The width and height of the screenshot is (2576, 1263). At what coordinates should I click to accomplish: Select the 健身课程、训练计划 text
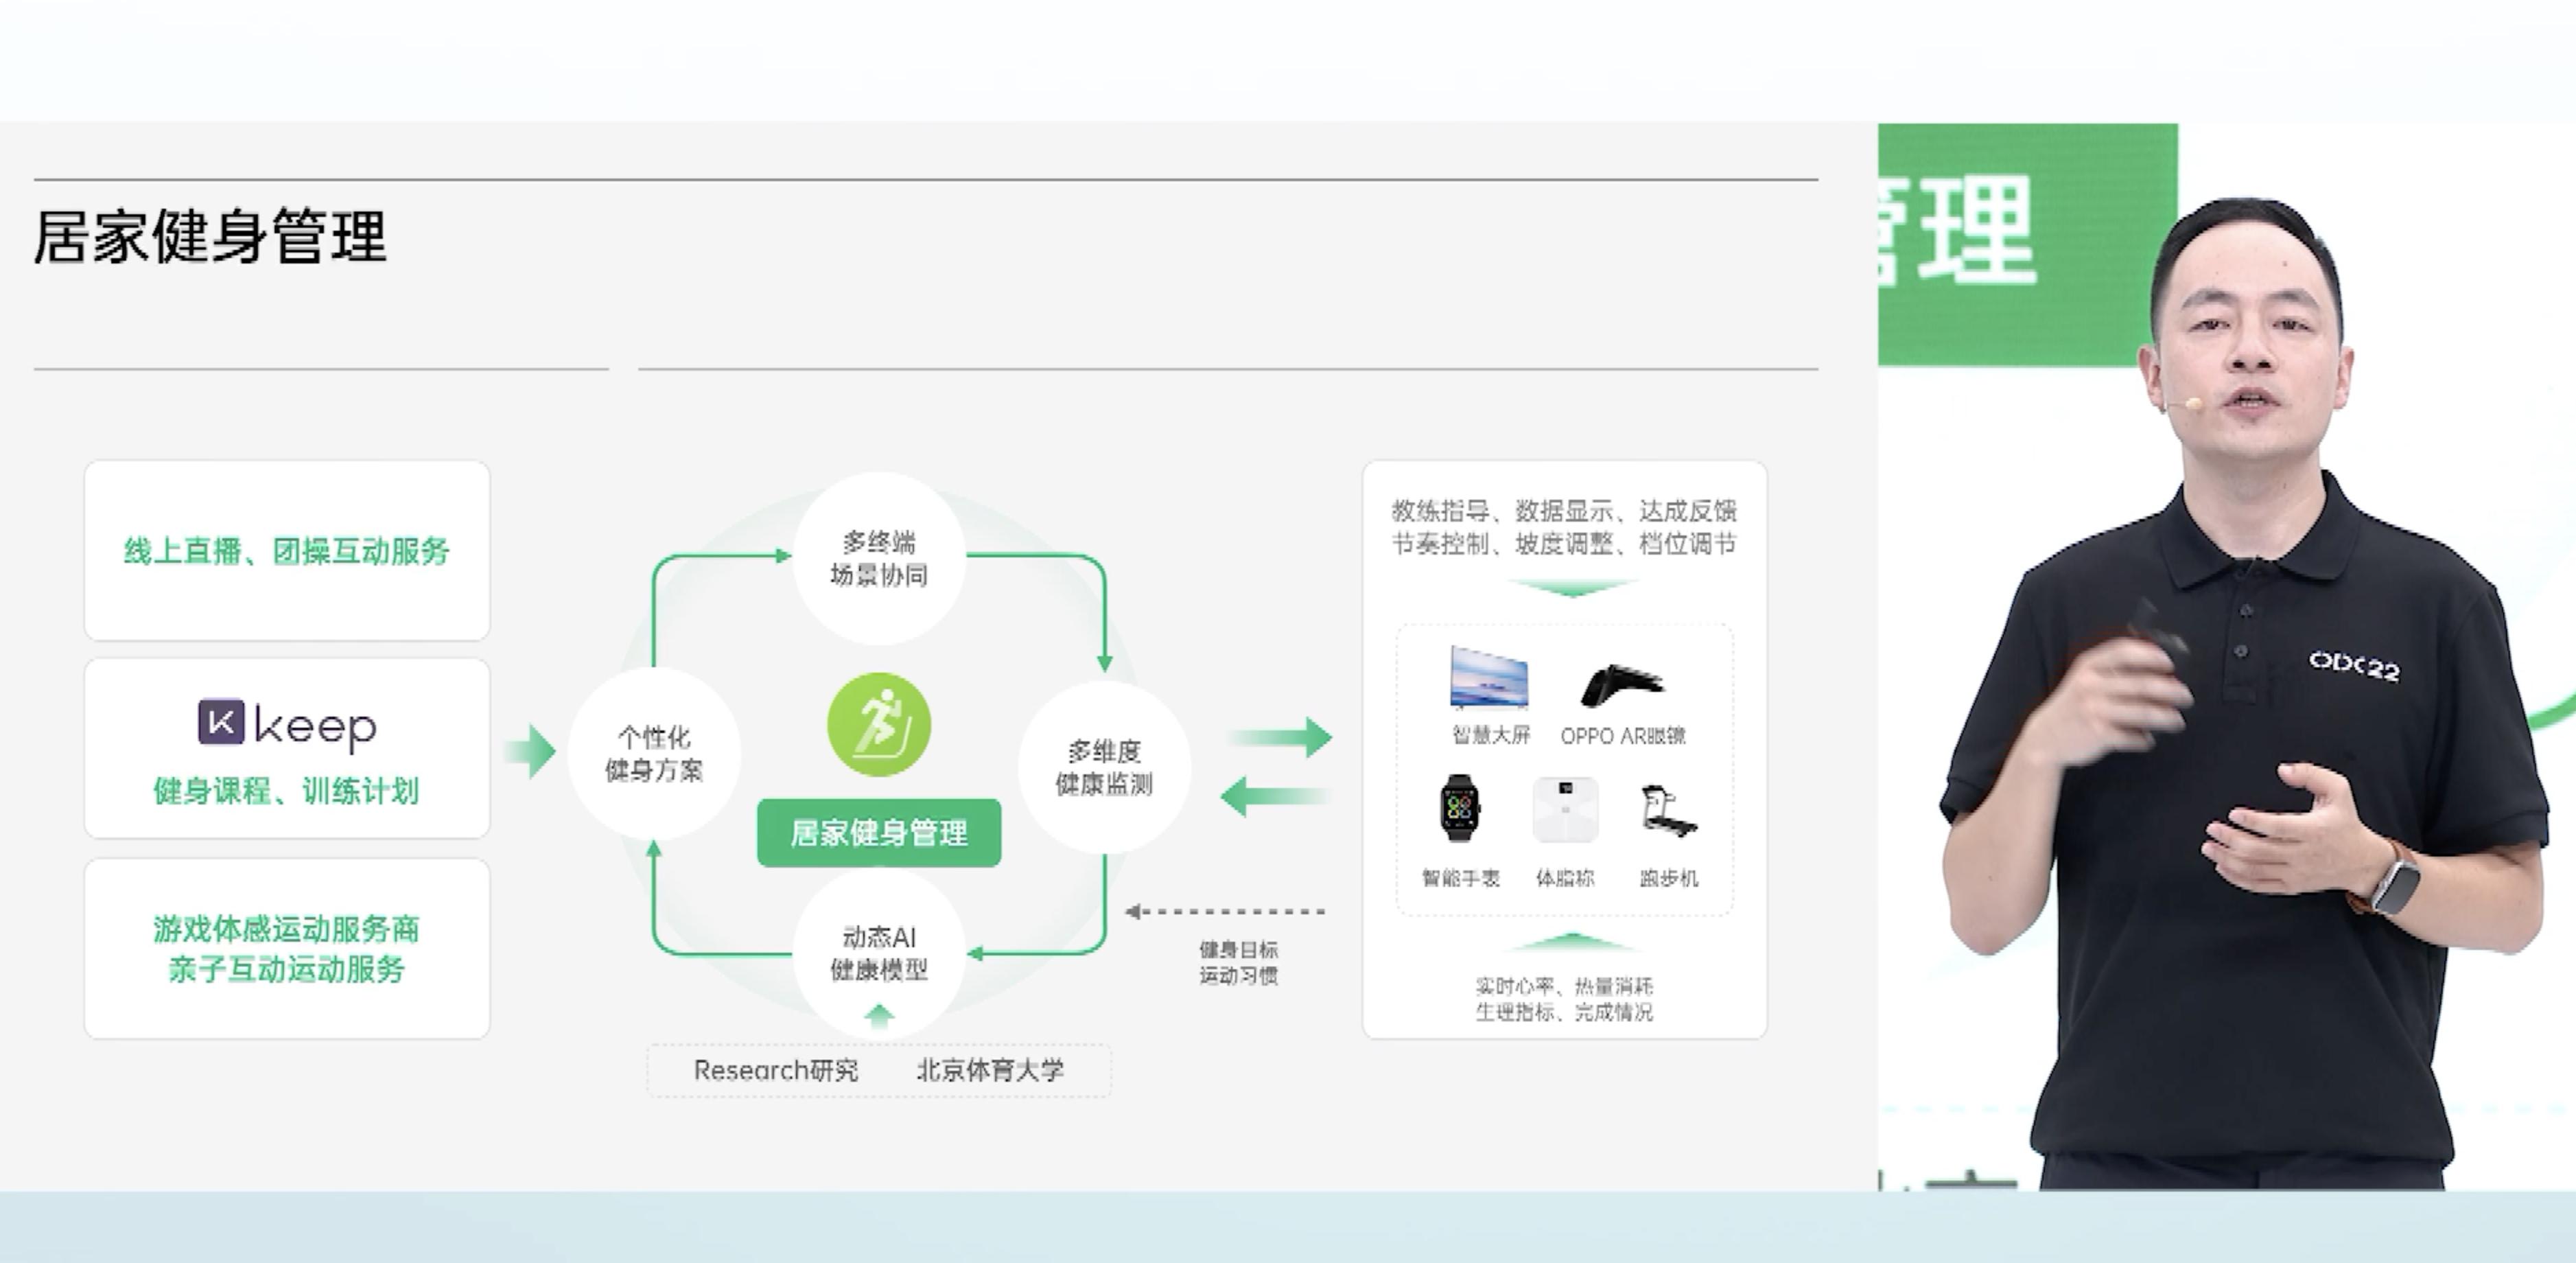pos(286,791)
